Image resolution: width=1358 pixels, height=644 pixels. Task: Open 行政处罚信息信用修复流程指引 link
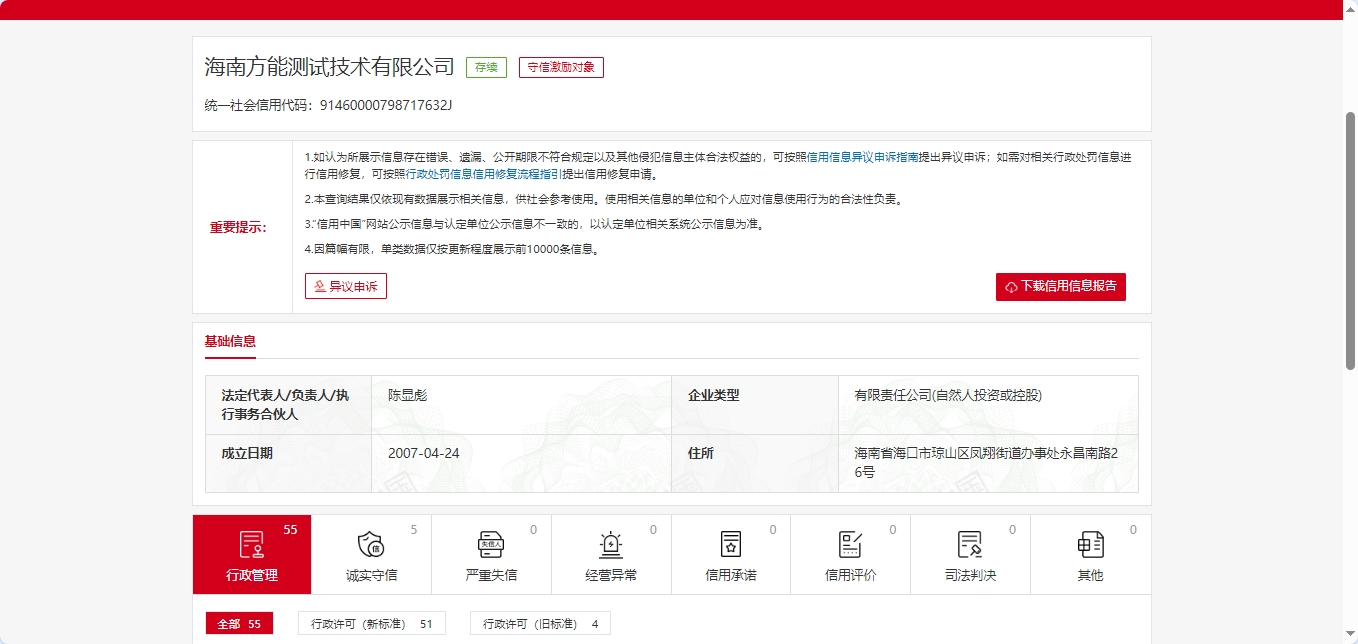click(x=482, y=174)
